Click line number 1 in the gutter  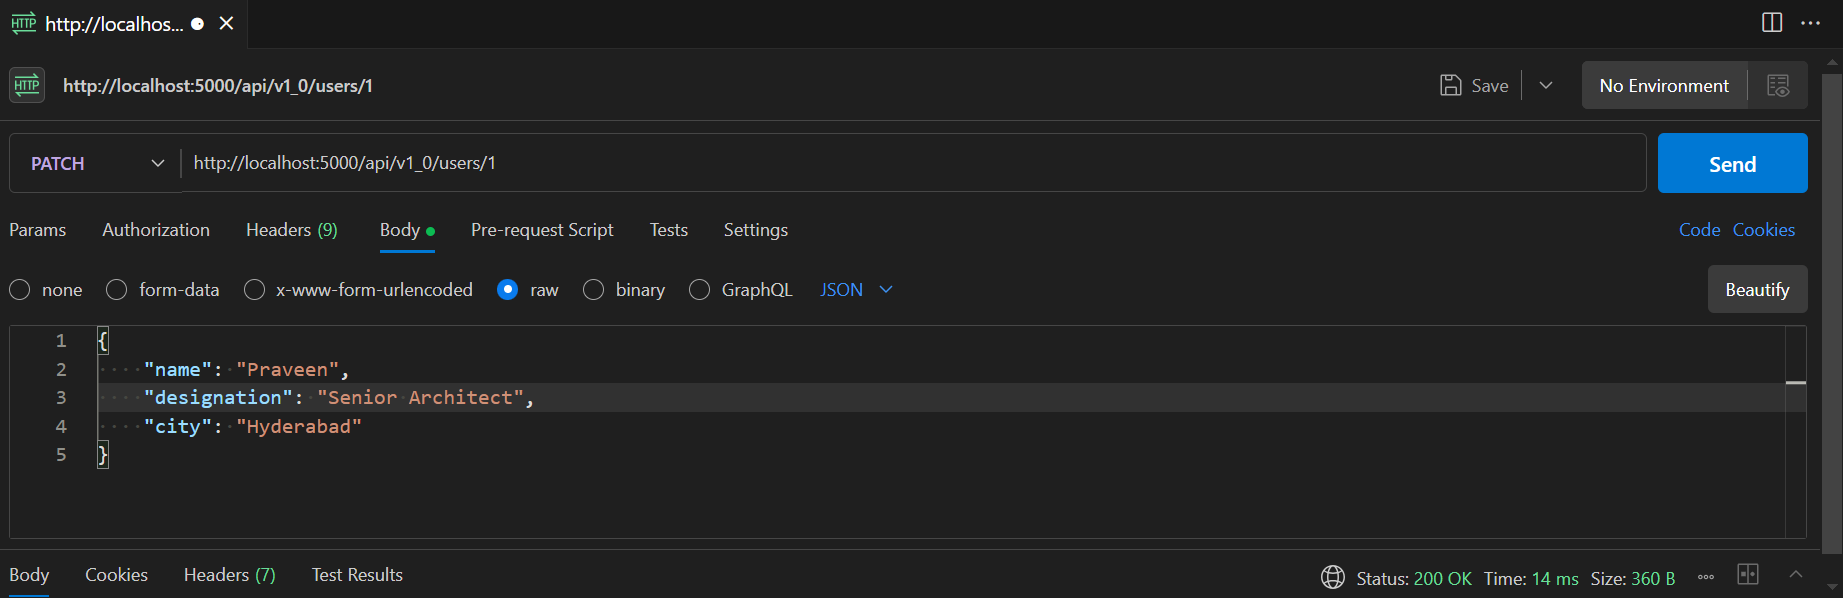(61, 341)
